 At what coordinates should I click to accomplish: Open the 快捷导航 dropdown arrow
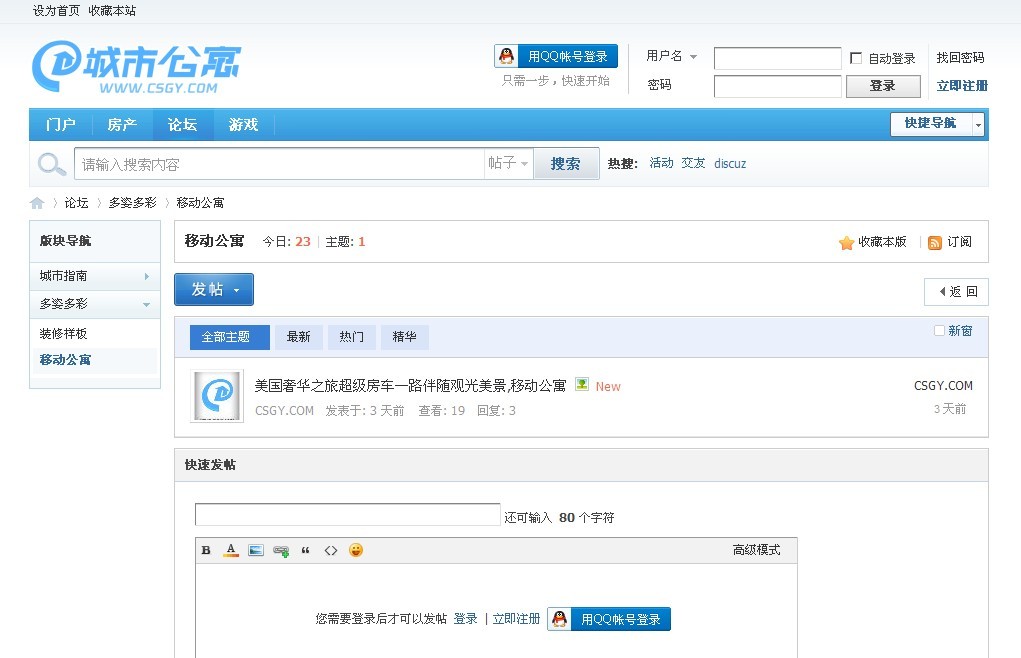coord(977,124)
